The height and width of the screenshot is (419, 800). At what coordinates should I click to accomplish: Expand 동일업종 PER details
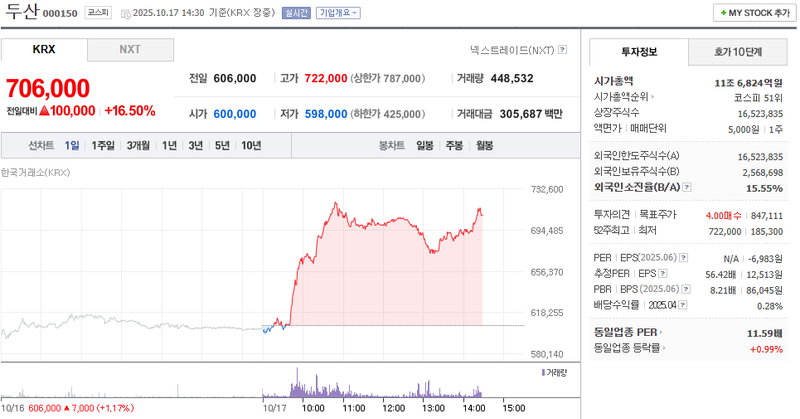(x=660, y=331)
